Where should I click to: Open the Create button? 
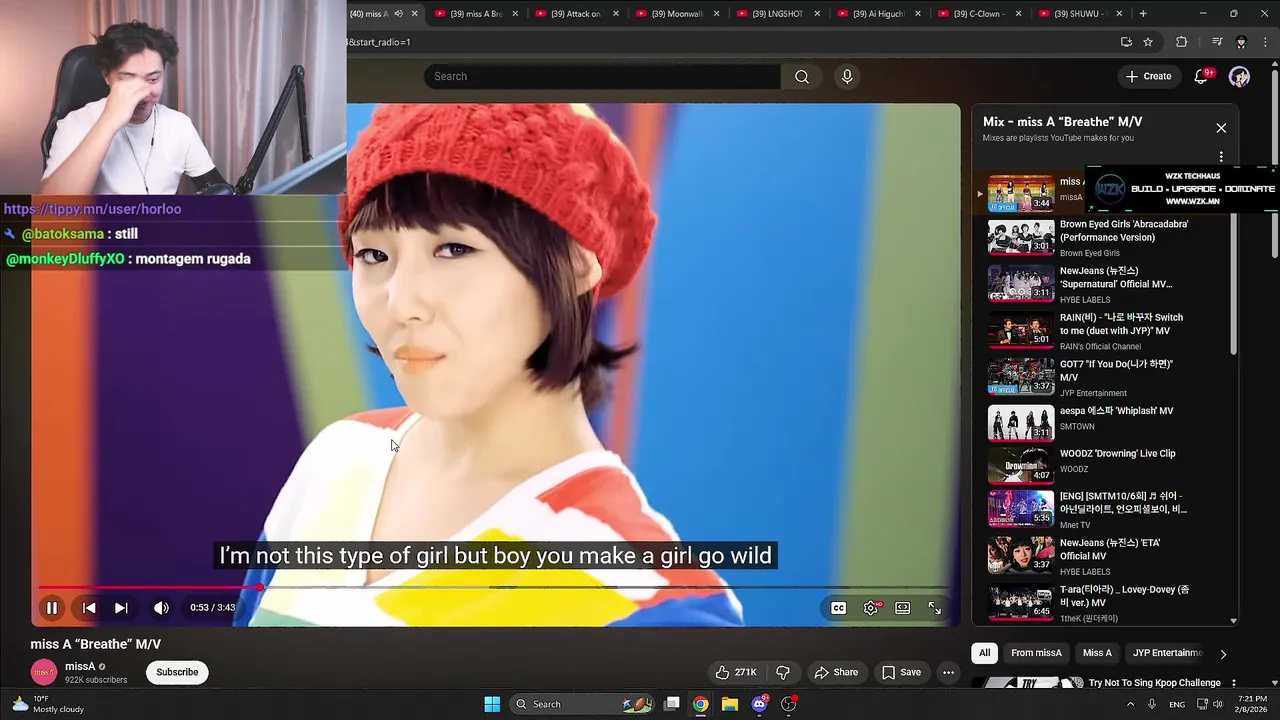(x=1148, y=76)
